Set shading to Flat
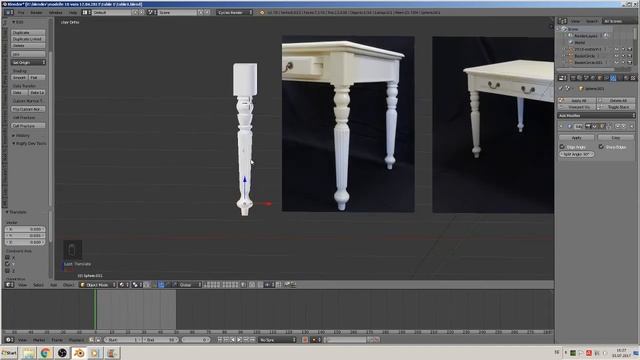The image size is (640, 360). 37,78
